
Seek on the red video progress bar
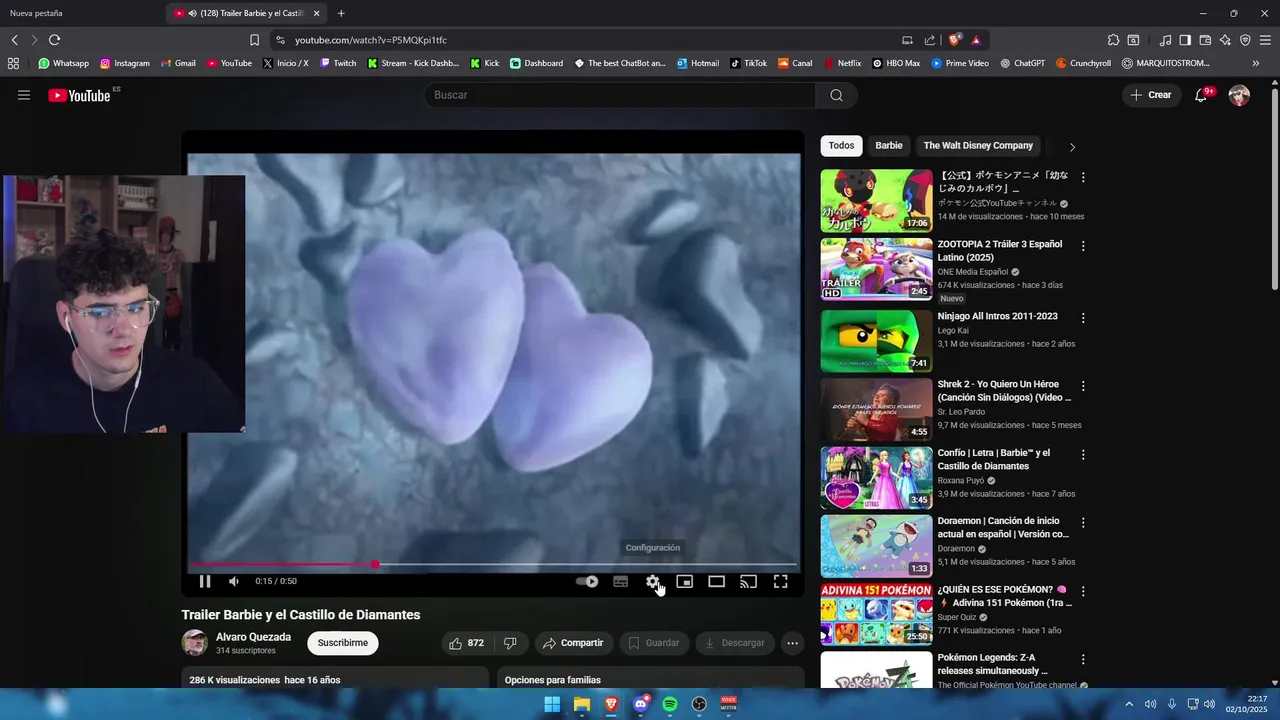pyautogui.click(x=494, y=565)
